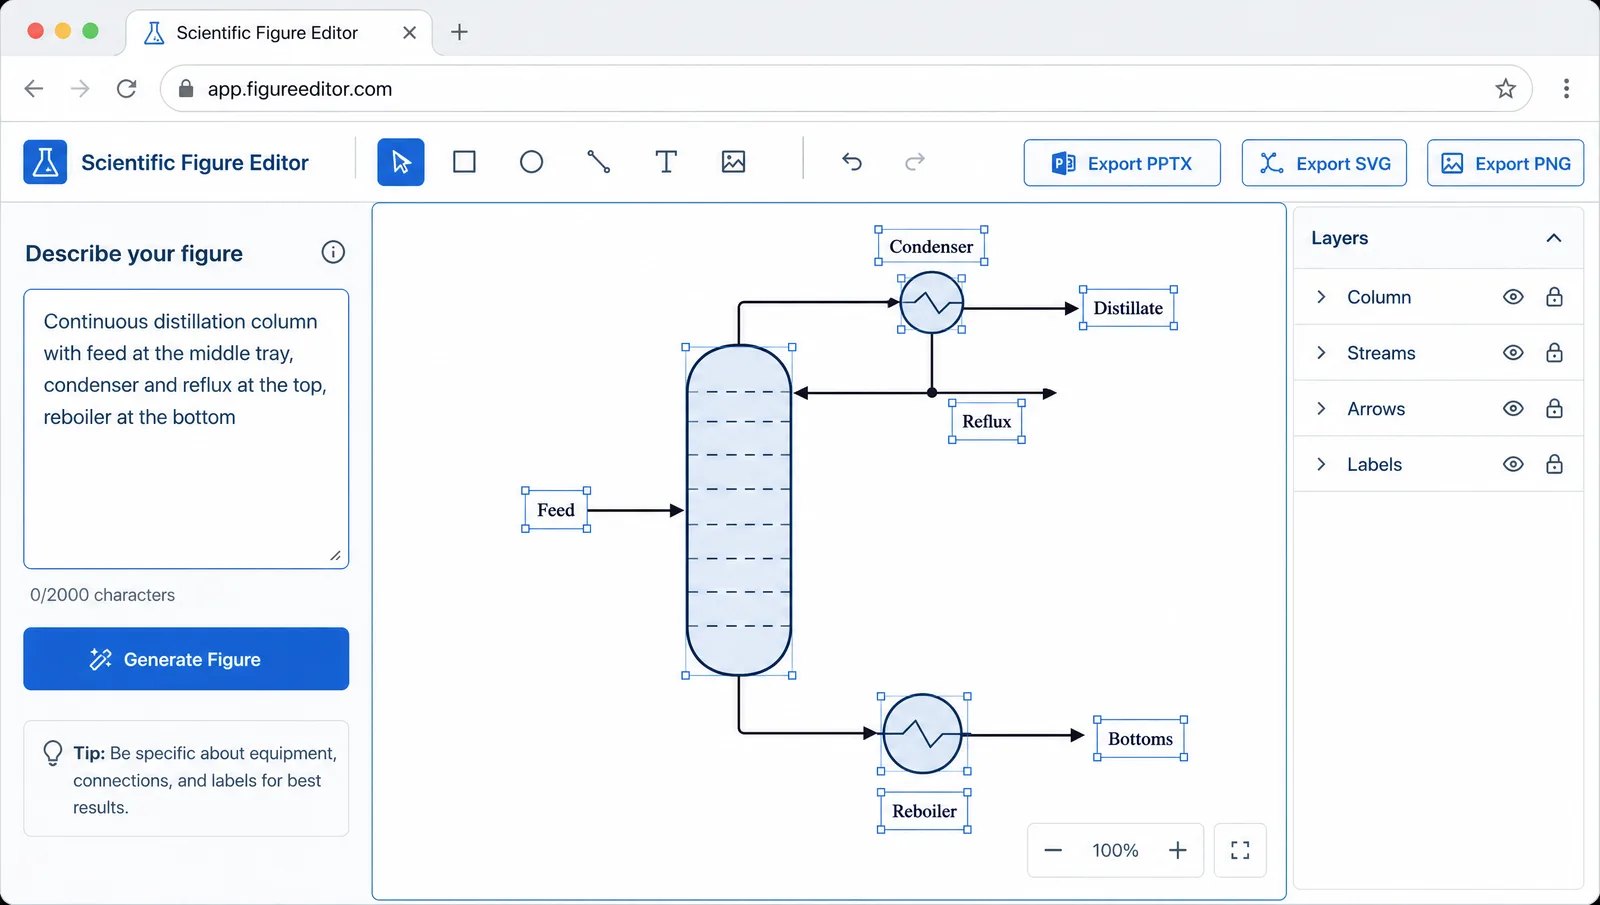Select the pointer selection tool
1600x905 pixels.
[x=401, y=162]
